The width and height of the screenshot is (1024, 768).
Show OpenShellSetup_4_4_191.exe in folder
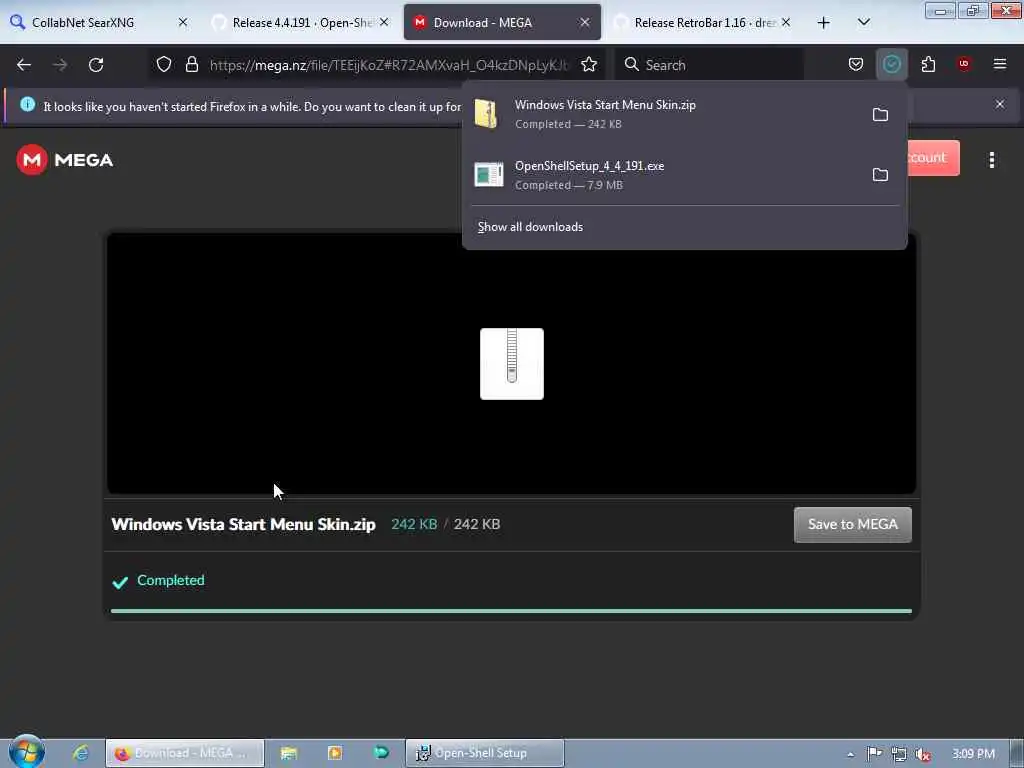[x=880, y=174]
